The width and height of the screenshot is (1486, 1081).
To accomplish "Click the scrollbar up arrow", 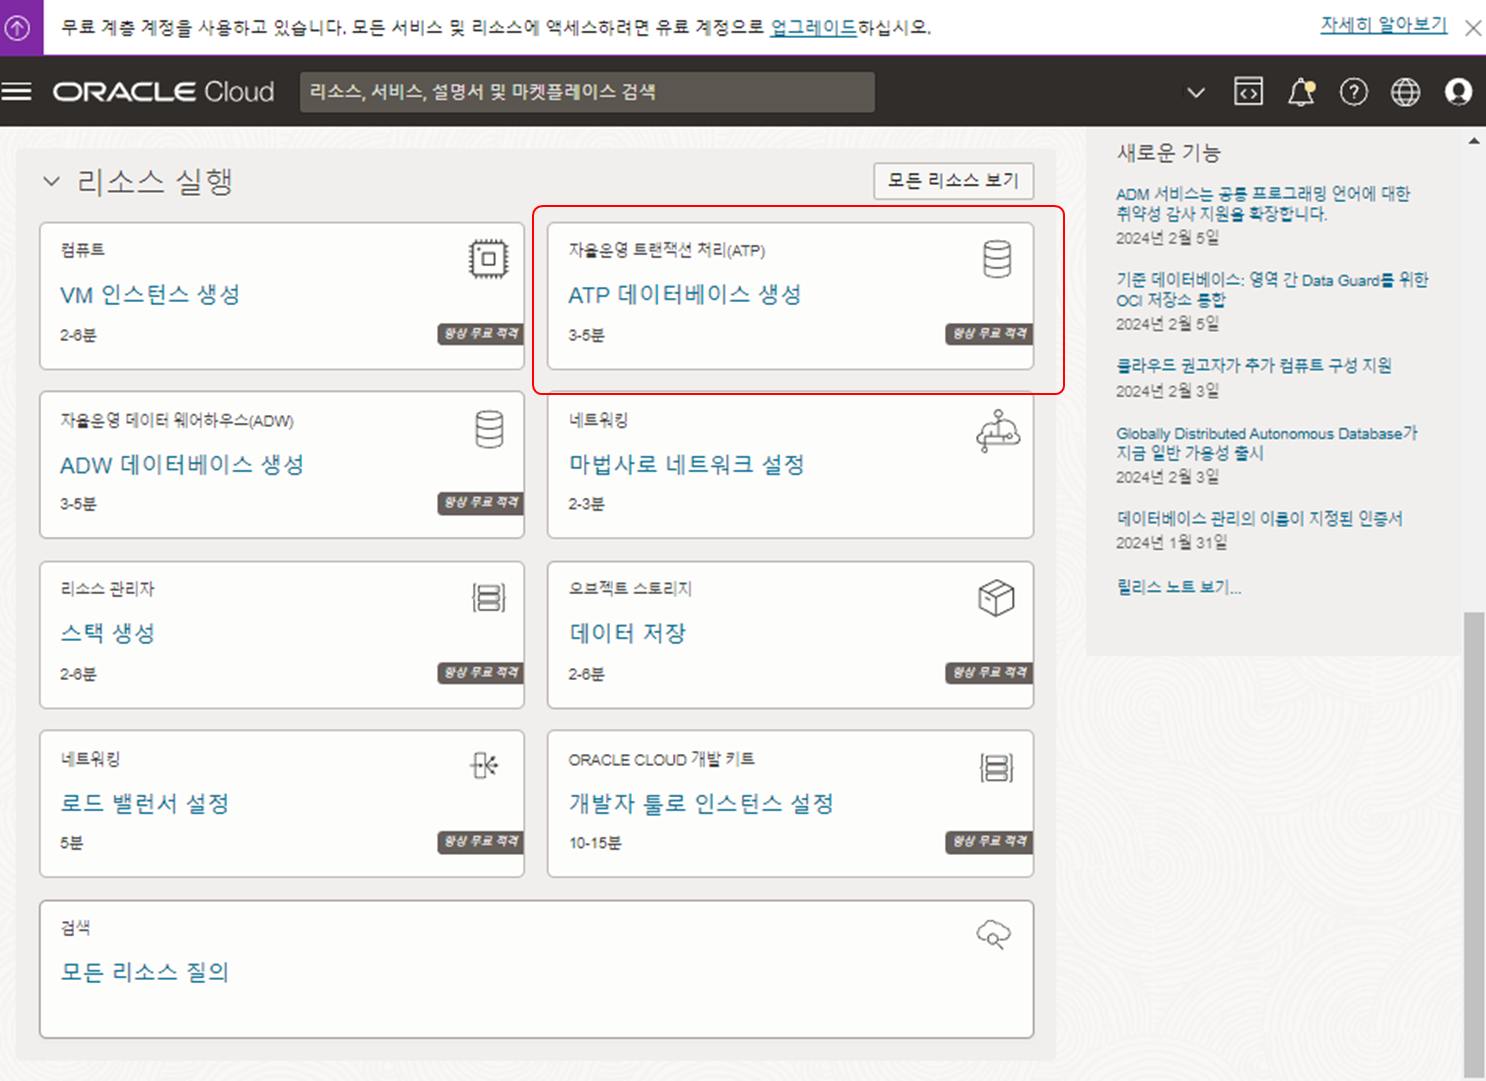I will click(1474, 142).
